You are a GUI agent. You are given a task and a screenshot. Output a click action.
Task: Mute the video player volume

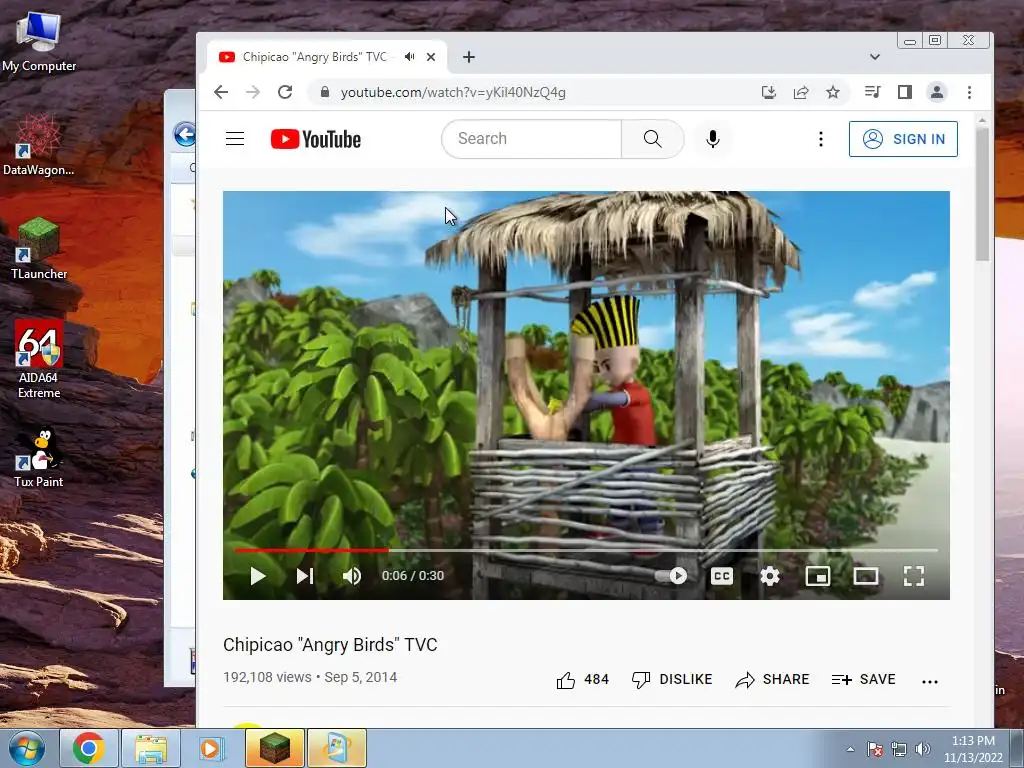[352, 575]
